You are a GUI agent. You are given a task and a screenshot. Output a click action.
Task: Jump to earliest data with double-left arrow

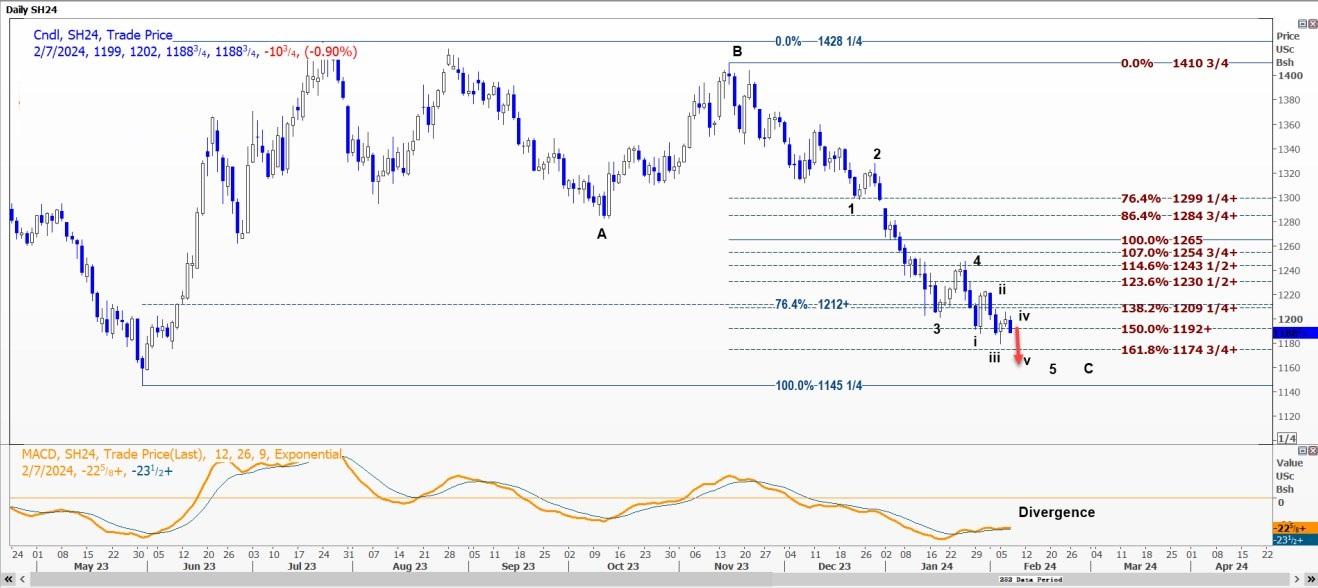click(x=9, y=579)
